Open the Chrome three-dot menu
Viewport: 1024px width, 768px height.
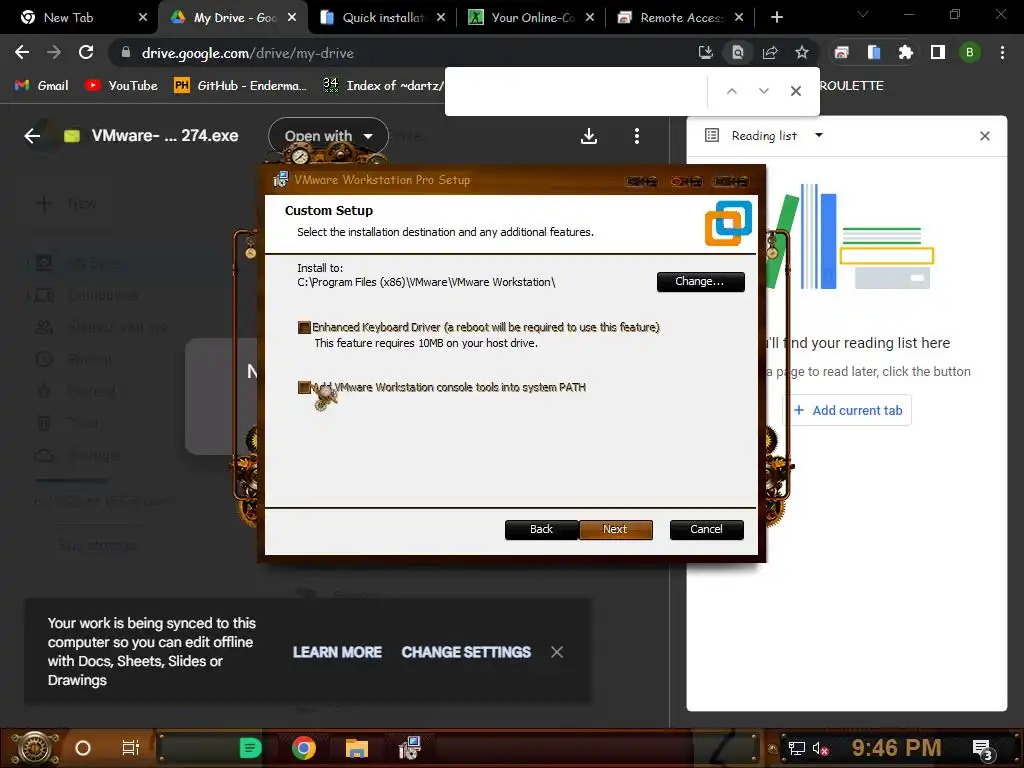pos(1002,53)
